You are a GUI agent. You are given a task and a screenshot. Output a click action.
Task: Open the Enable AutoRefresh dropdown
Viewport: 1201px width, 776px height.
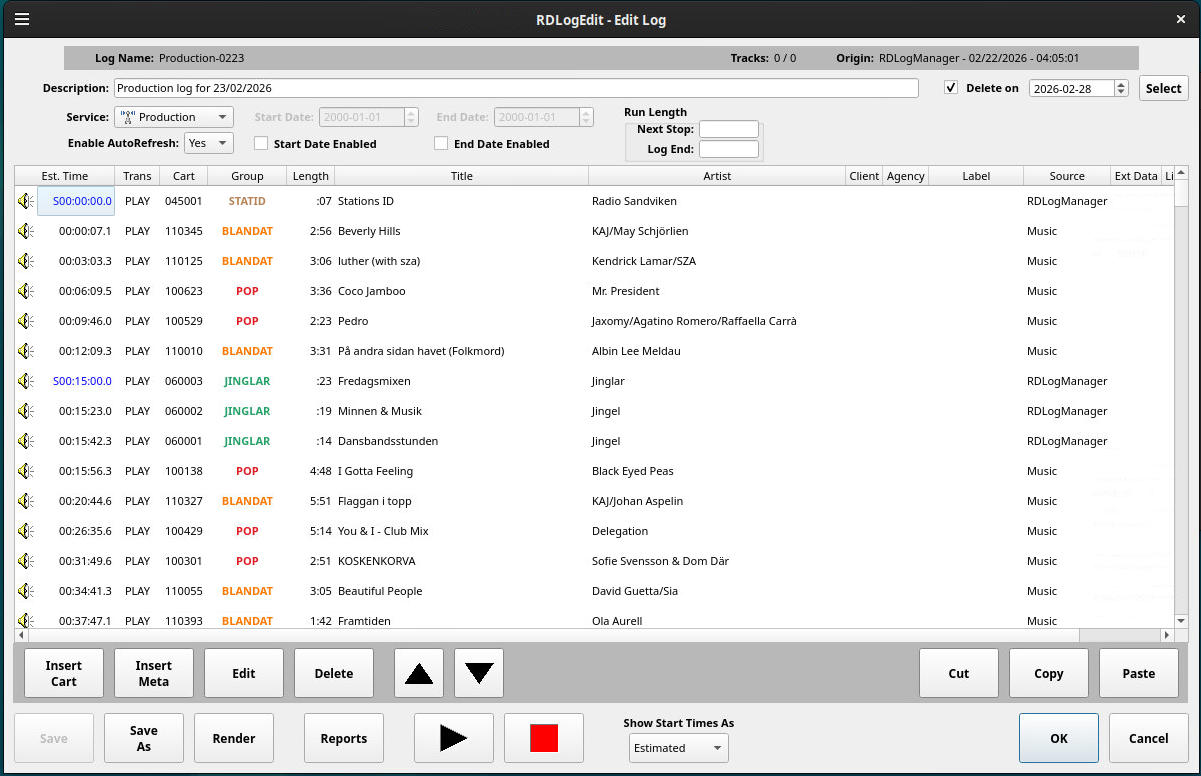click(x=209, y=143)
